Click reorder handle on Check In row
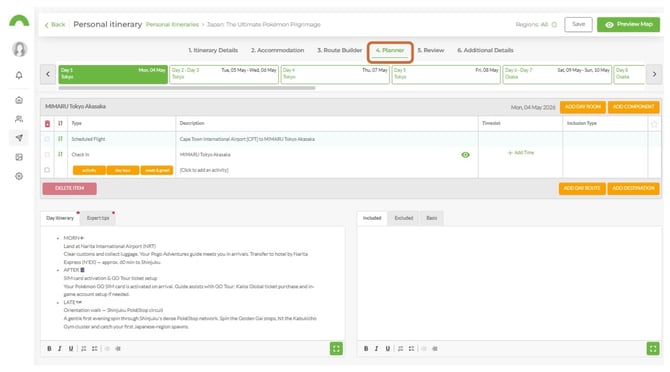The image size is (670, 372). pos(60,154)
